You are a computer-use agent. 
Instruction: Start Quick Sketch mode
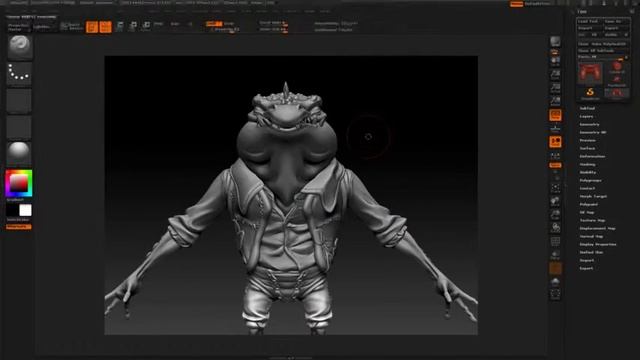pyautogui.click(x=71, y=27)
